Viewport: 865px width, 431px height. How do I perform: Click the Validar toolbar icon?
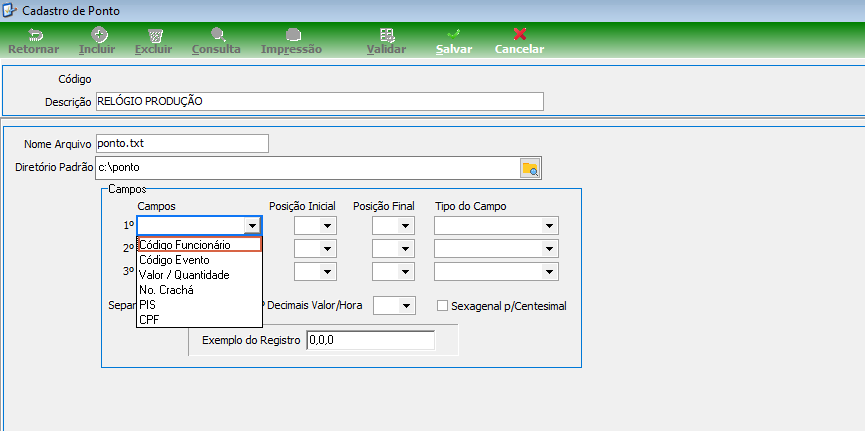[x=387, y=35]
